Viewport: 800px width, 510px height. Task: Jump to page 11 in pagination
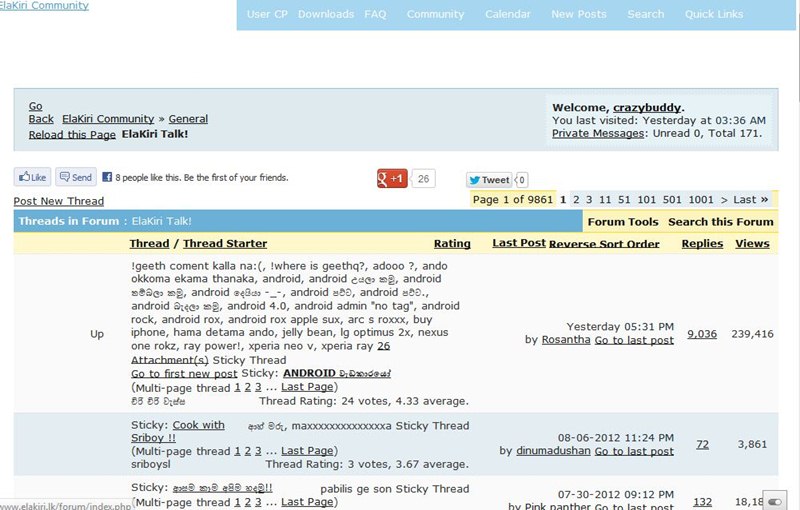click(605, 199)
